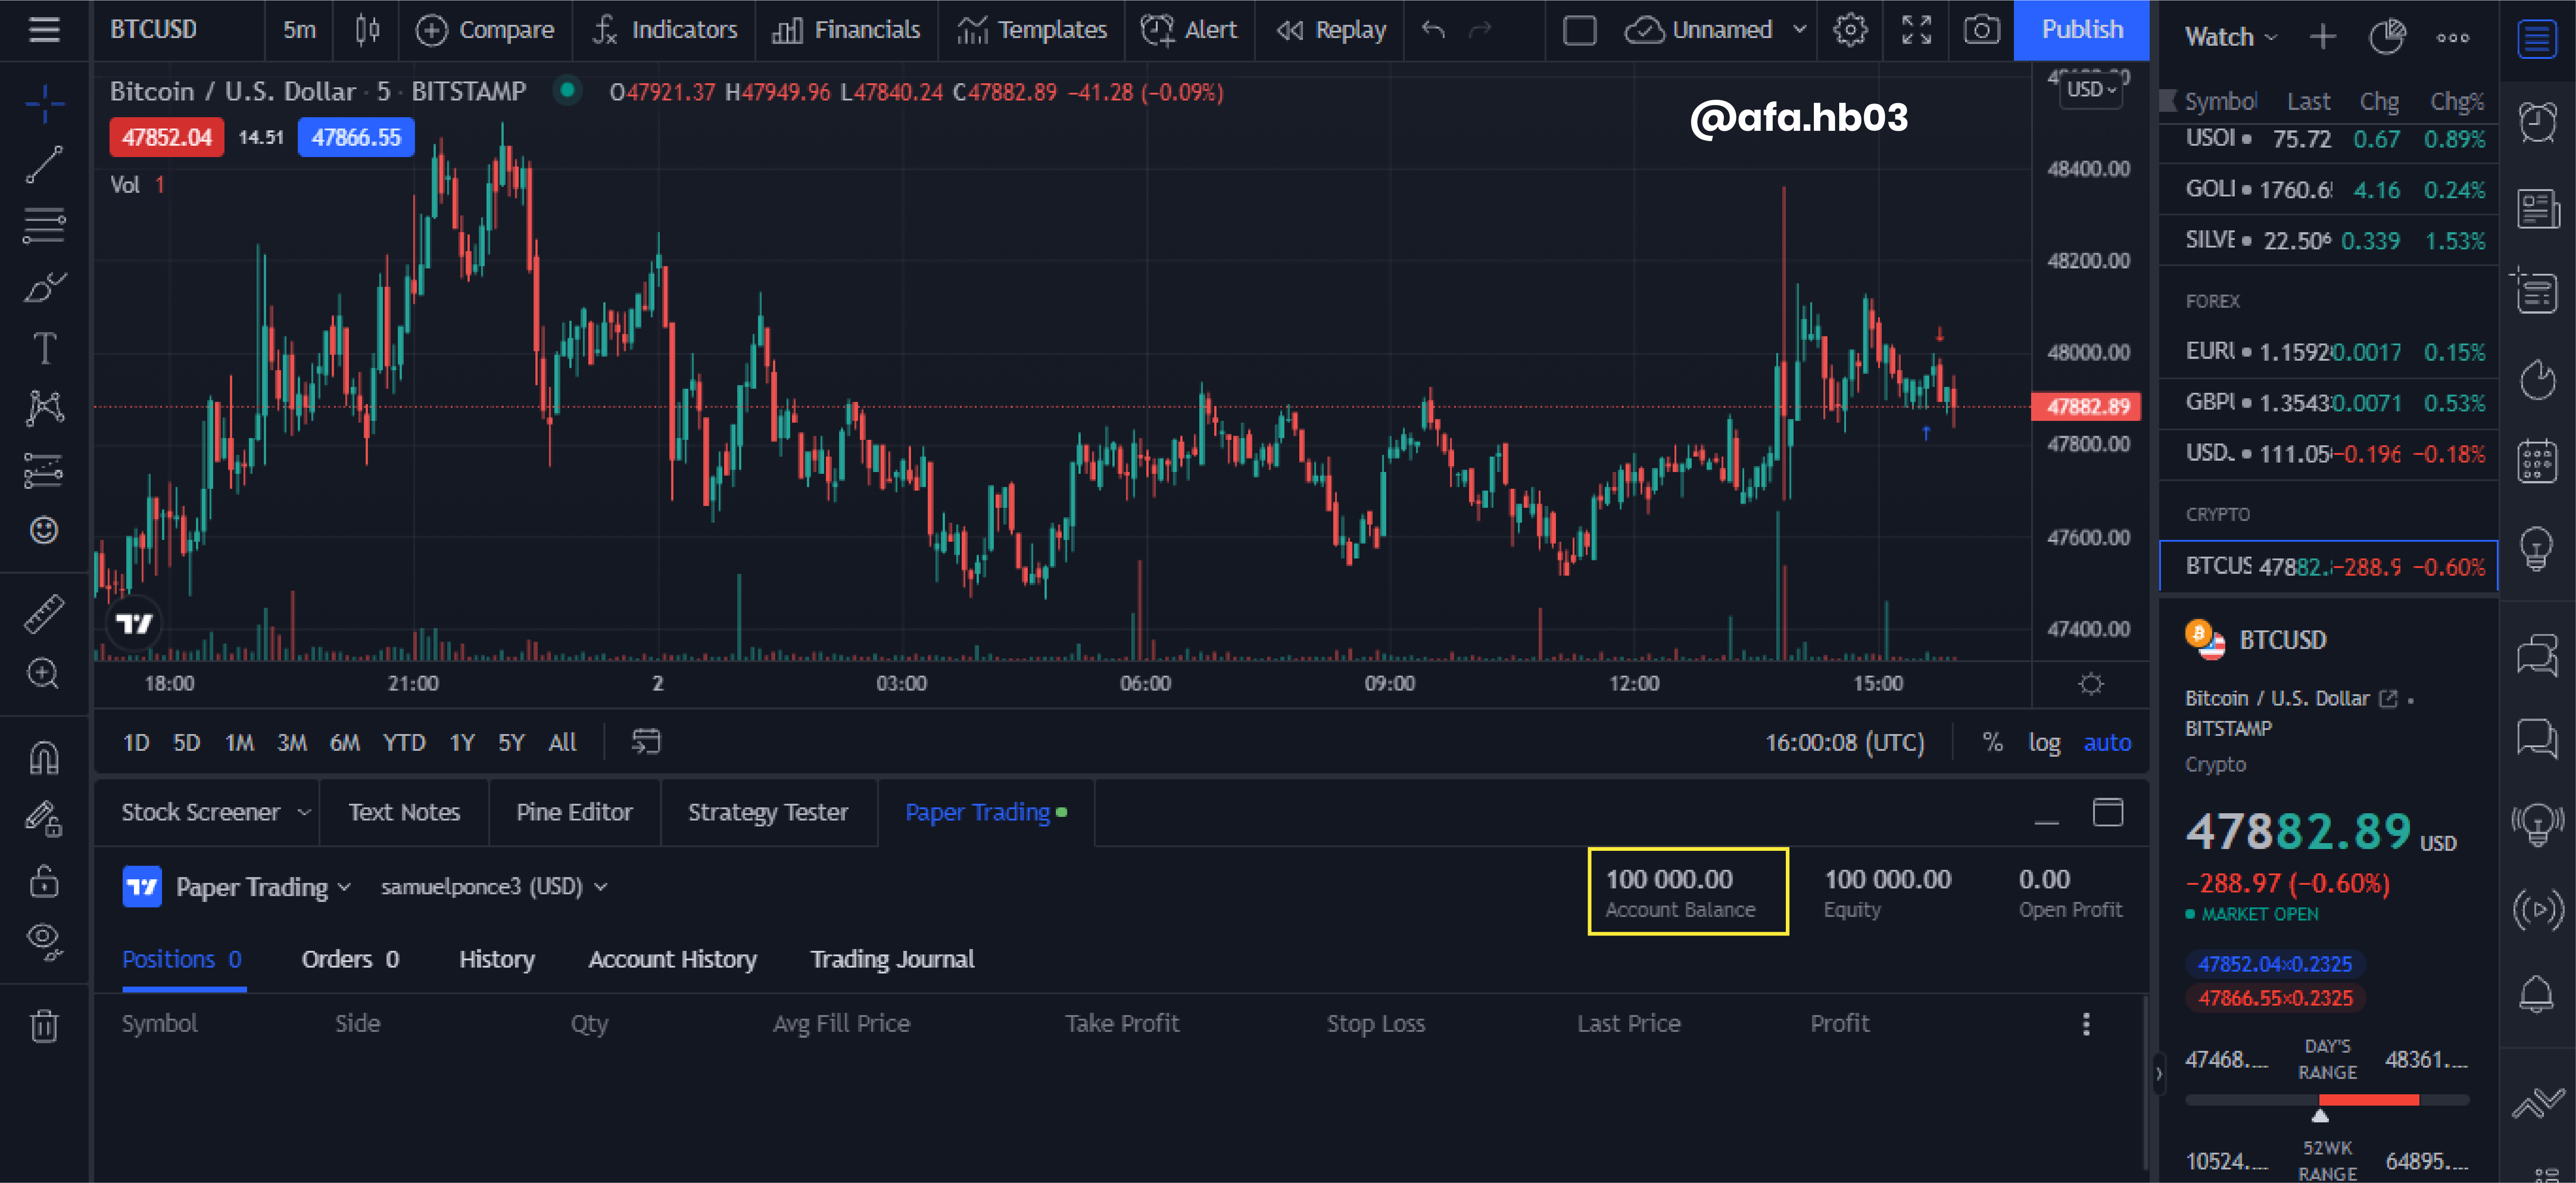Open chart settings gear icon
The image size is (2576, 1183).
(x=1850, y=30)
